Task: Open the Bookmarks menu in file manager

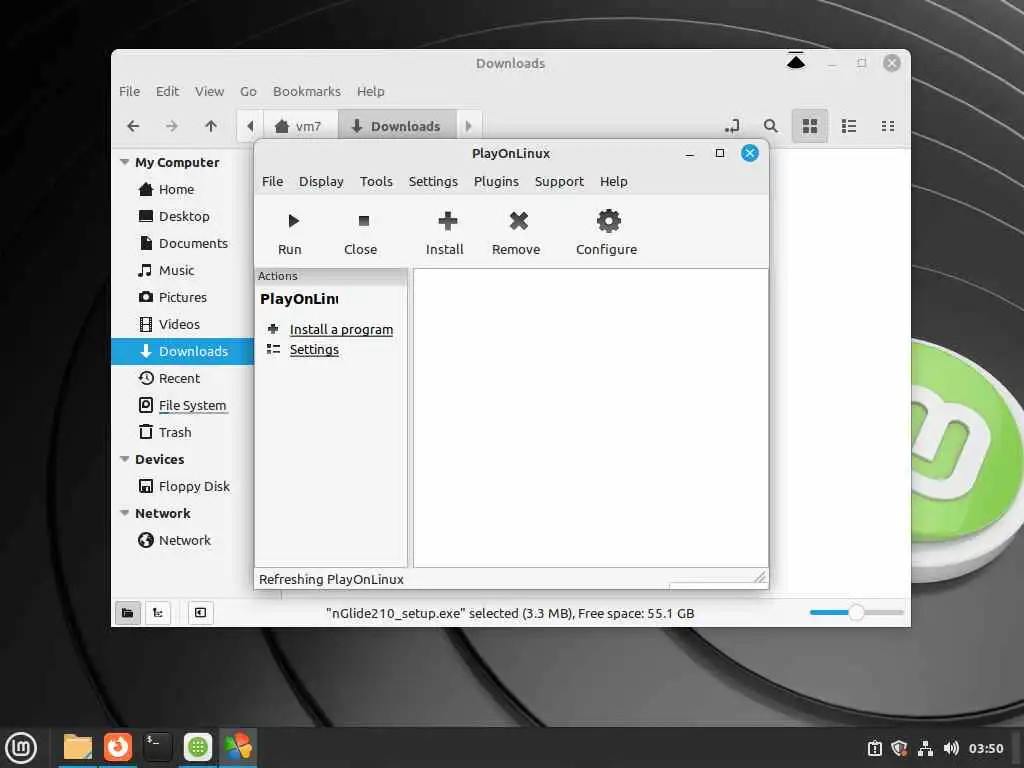Action: pos(306,91)
